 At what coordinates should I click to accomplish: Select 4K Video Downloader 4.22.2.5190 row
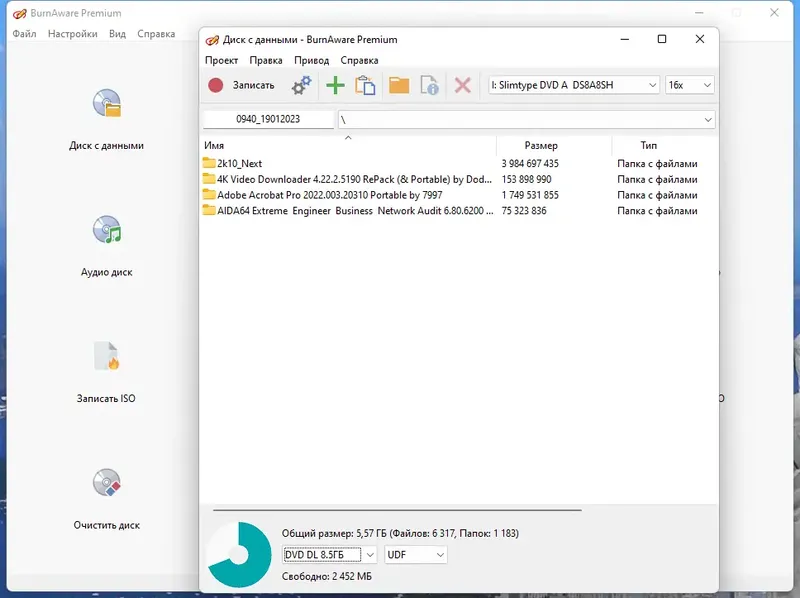tap(459, 179)
